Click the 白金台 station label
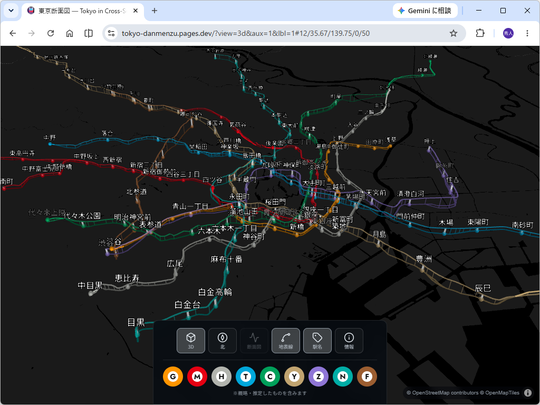540x405 pixels. (187, 304)
